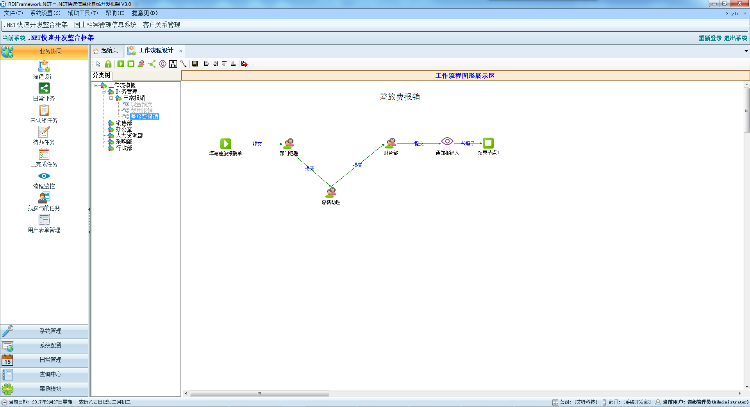Click the vertical scrollbar thumb beside canvas
This screenshot has width=750, height=407.
[747, 110]
